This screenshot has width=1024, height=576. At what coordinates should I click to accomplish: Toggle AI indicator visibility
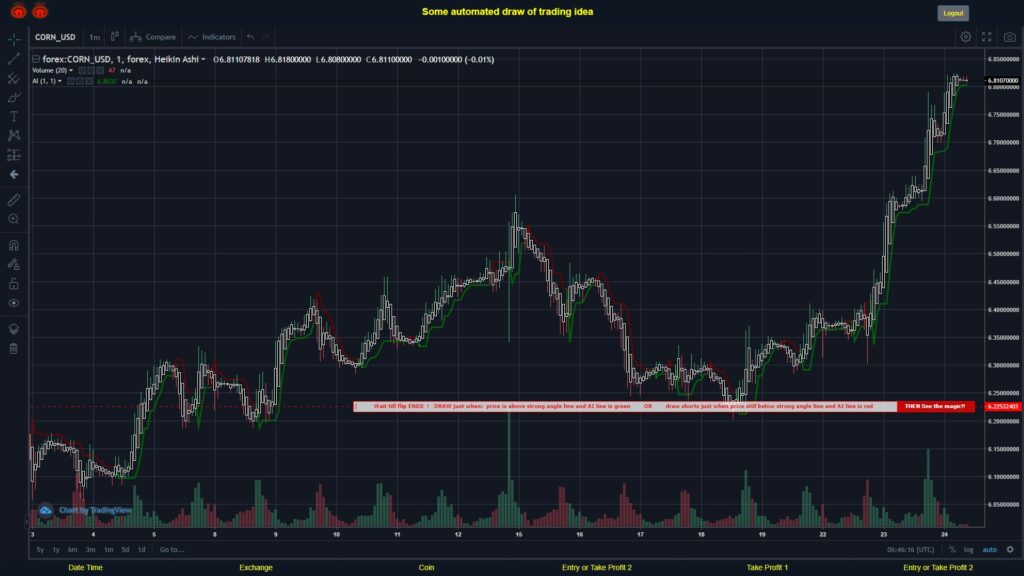point(71,82)
